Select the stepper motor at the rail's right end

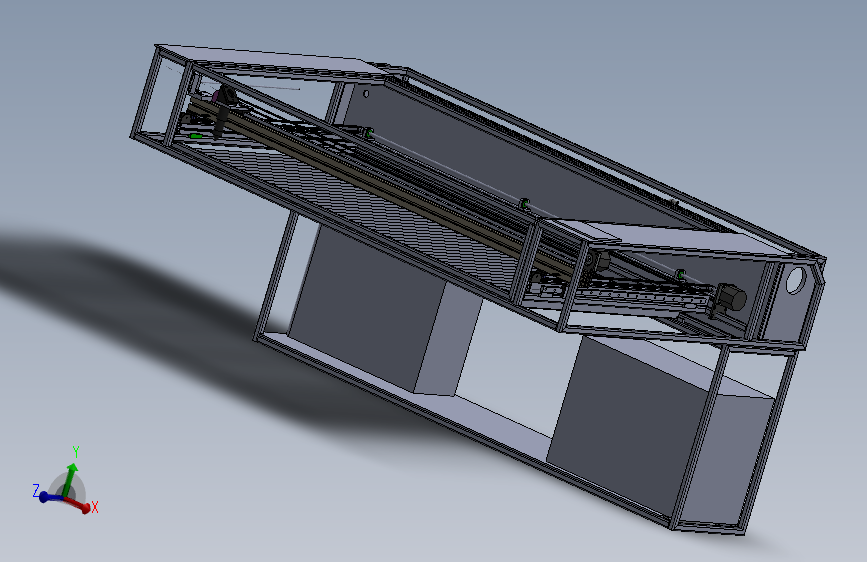coord(731,299)
